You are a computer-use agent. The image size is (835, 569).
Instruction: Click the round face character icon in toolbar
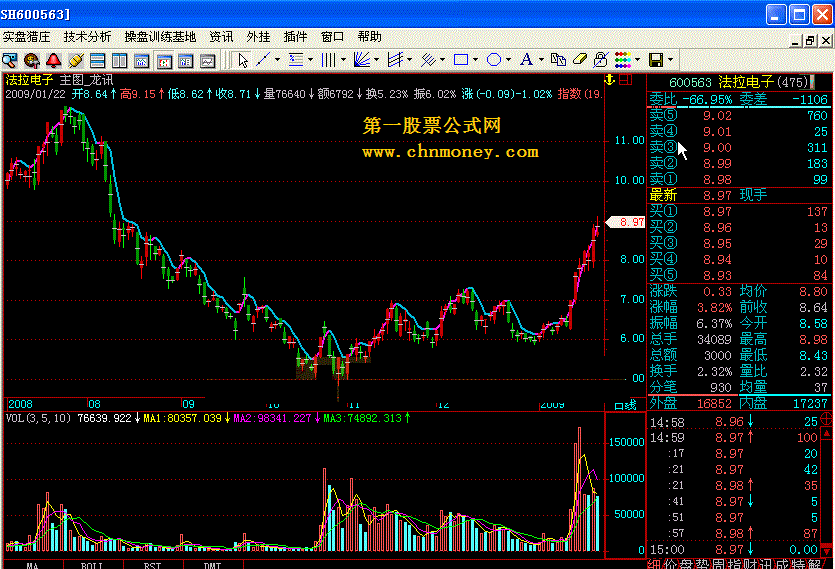coord(32,60)
